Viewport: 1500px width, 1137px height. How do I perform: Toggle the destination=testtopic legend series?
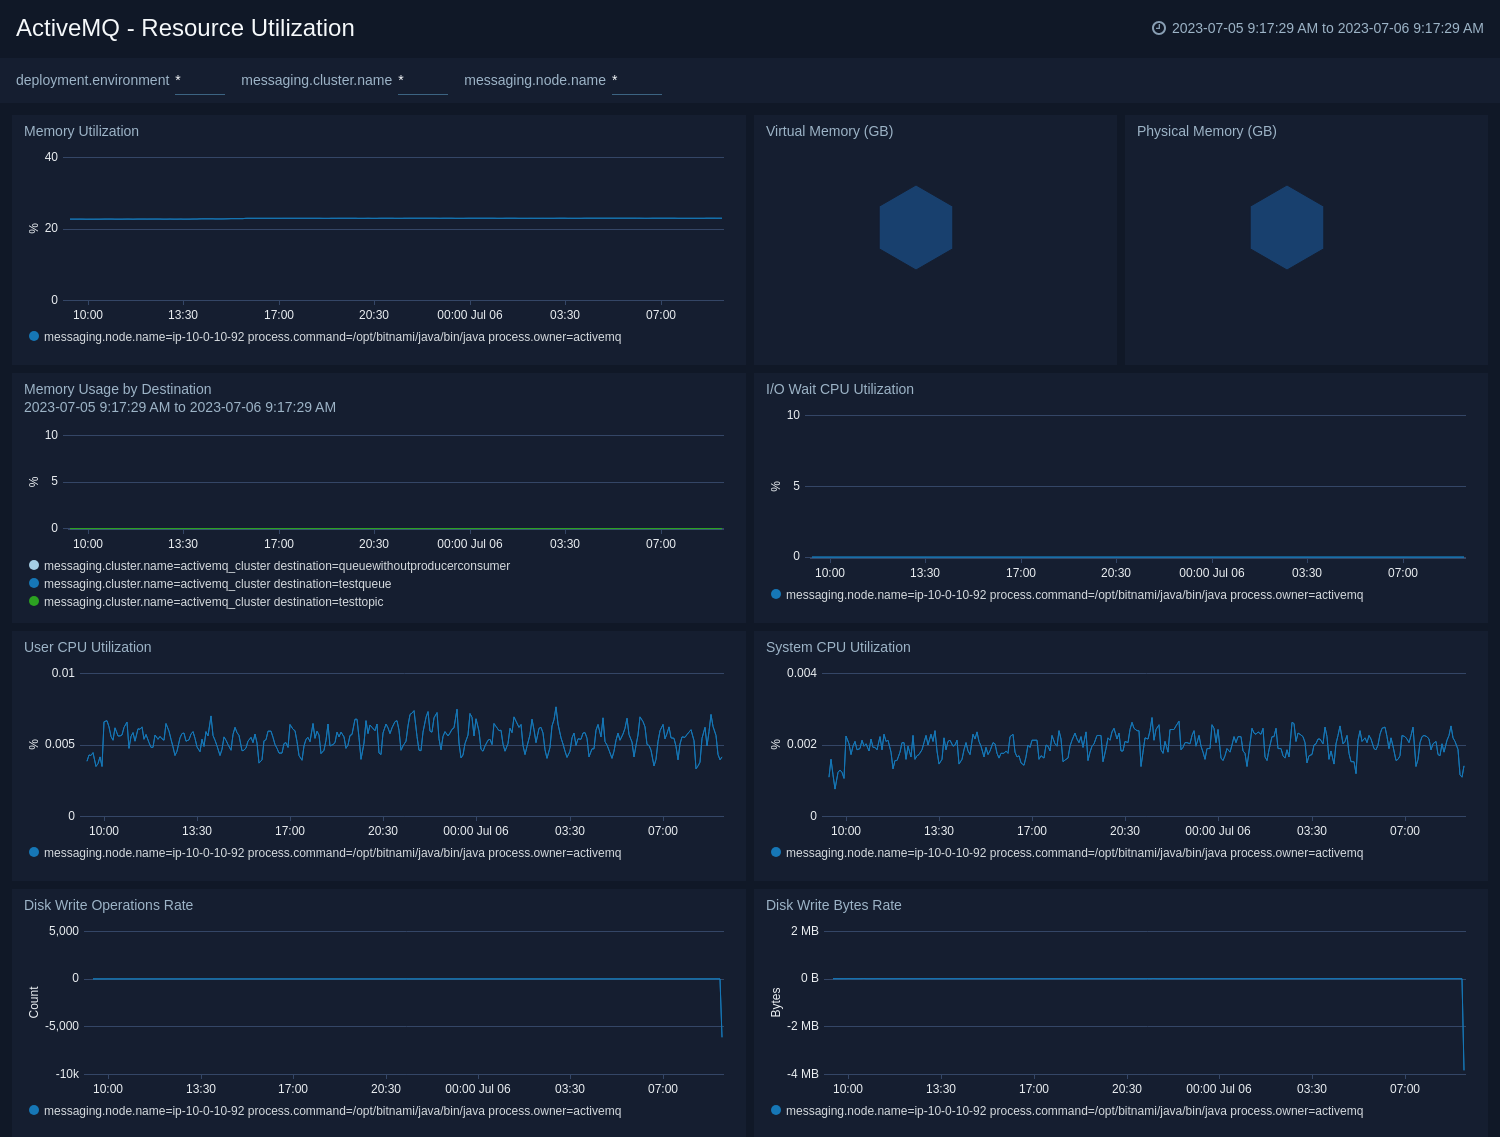coord(213,602)
